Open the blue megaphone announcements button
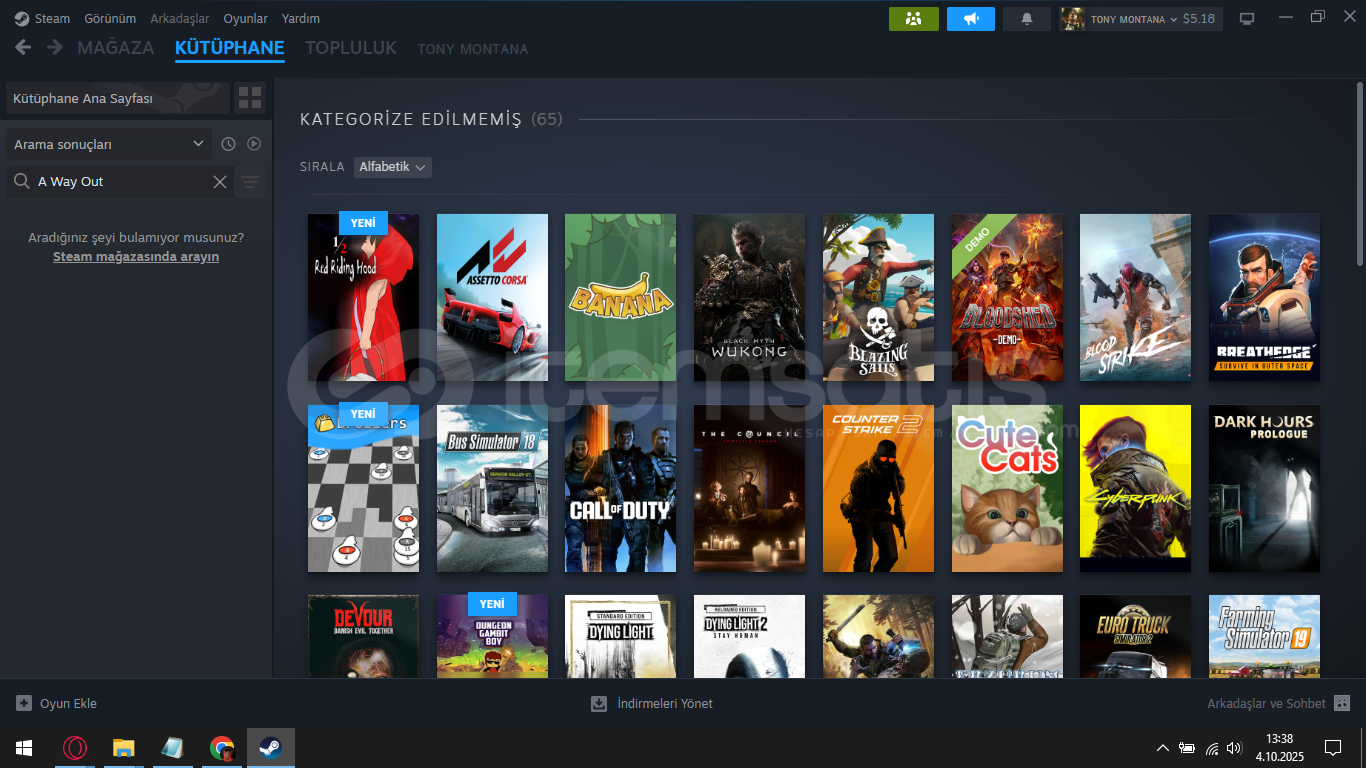Screen dimensions: 1366x768 [971, 19]
